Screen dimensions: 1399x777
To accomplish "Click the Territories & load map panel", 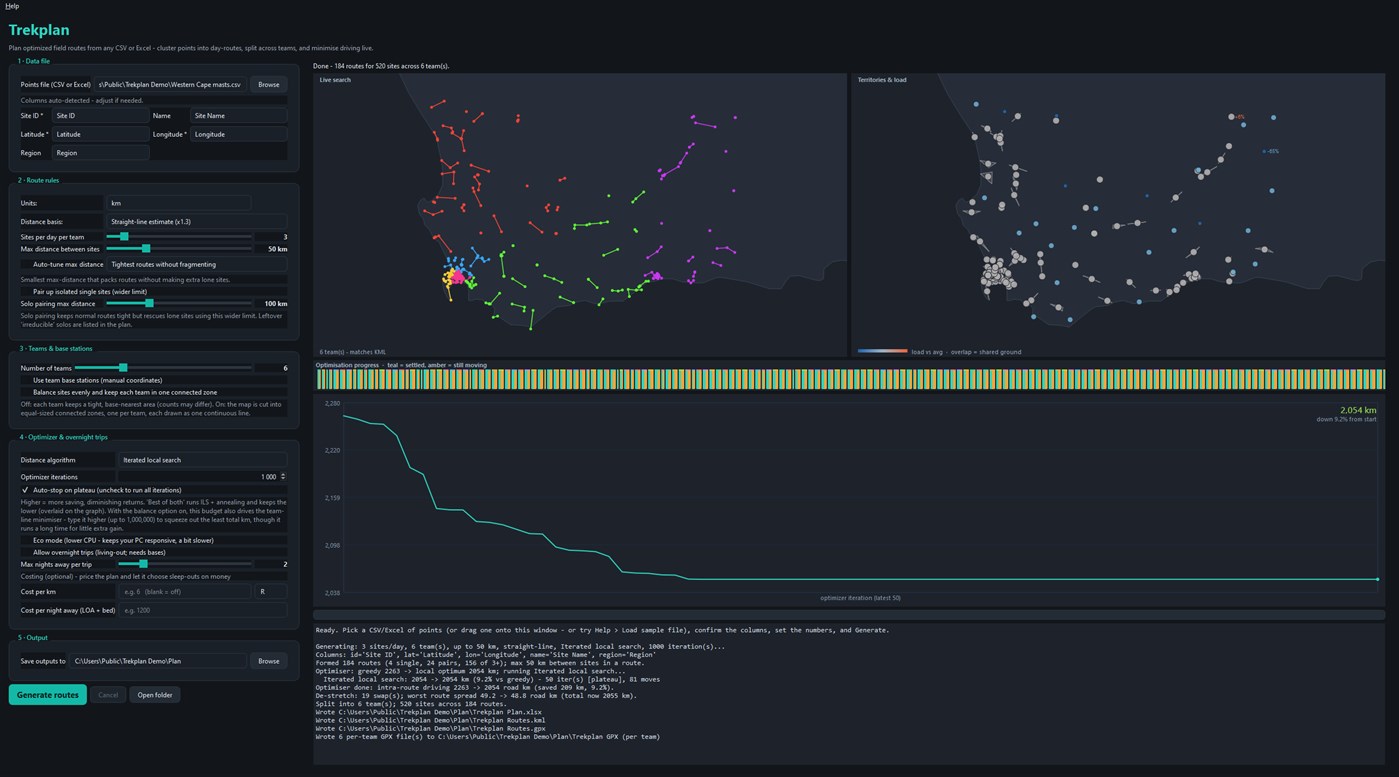I will click(x=1118, y=215).
